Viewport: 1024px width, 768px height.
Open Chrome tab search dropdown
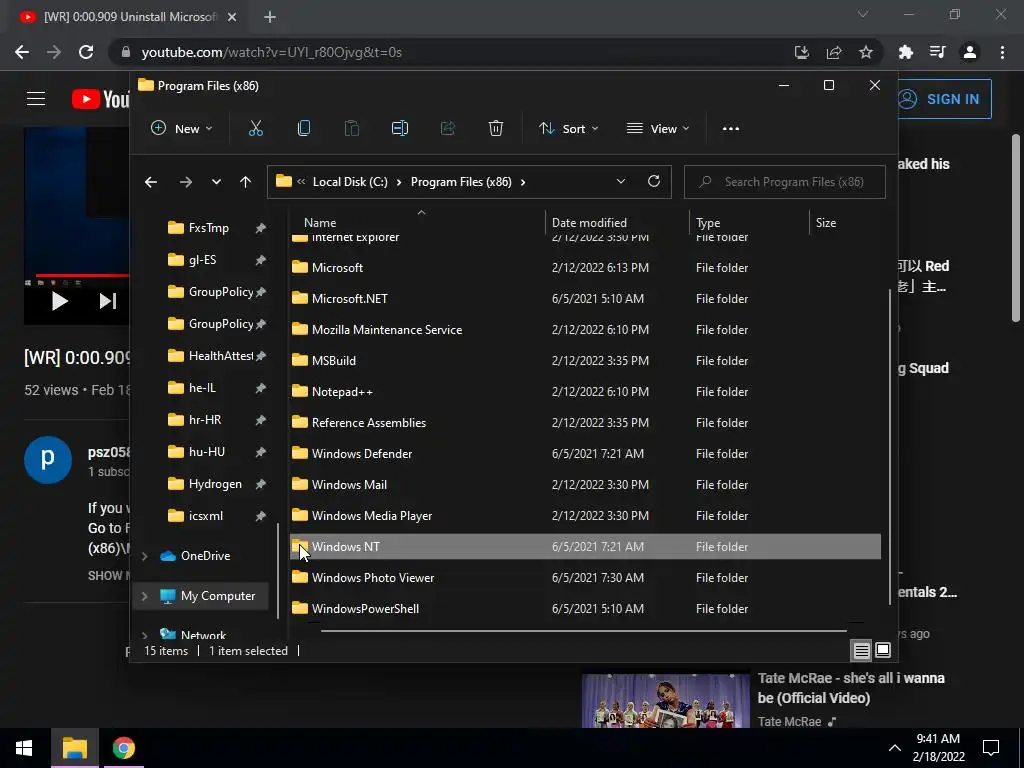[x=863, y=14]
